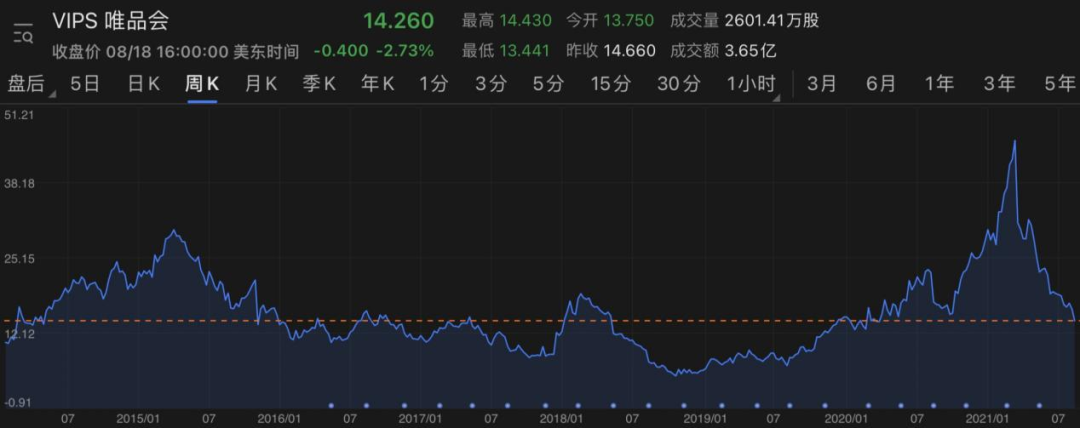Screen dimensions: 1080x428
Task: Click the 成交额 3.65亿 value
Action: 751,51
